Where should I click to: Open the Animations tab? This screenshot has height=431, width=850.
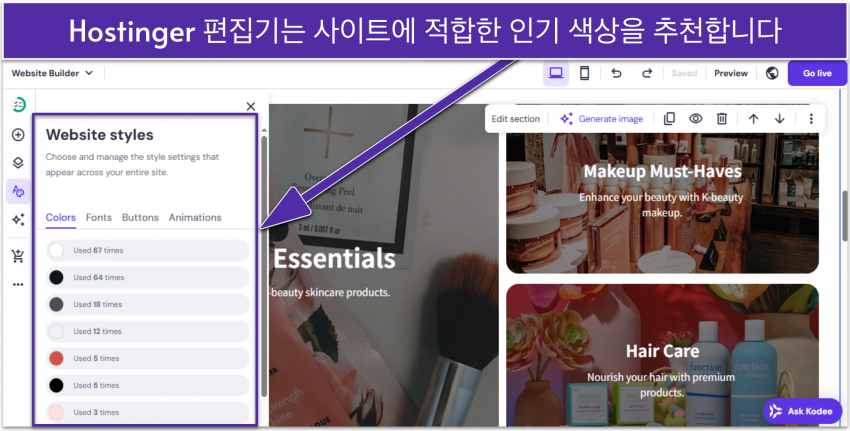click(x=195, y=217)
